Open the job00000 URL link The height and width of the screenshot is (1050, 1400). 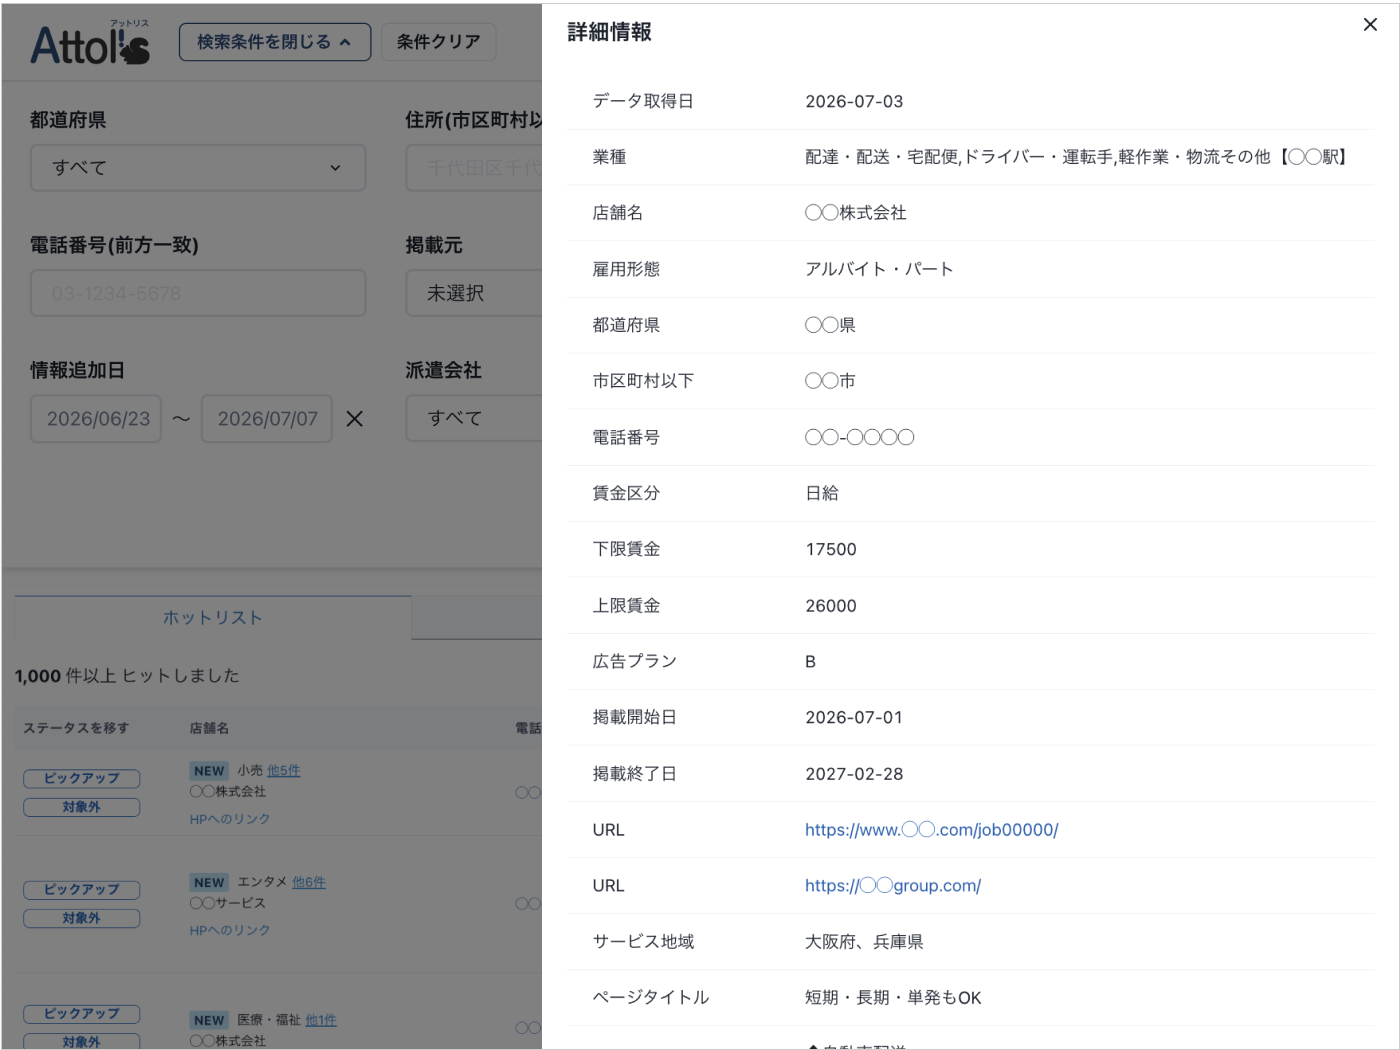coord(931,830)
